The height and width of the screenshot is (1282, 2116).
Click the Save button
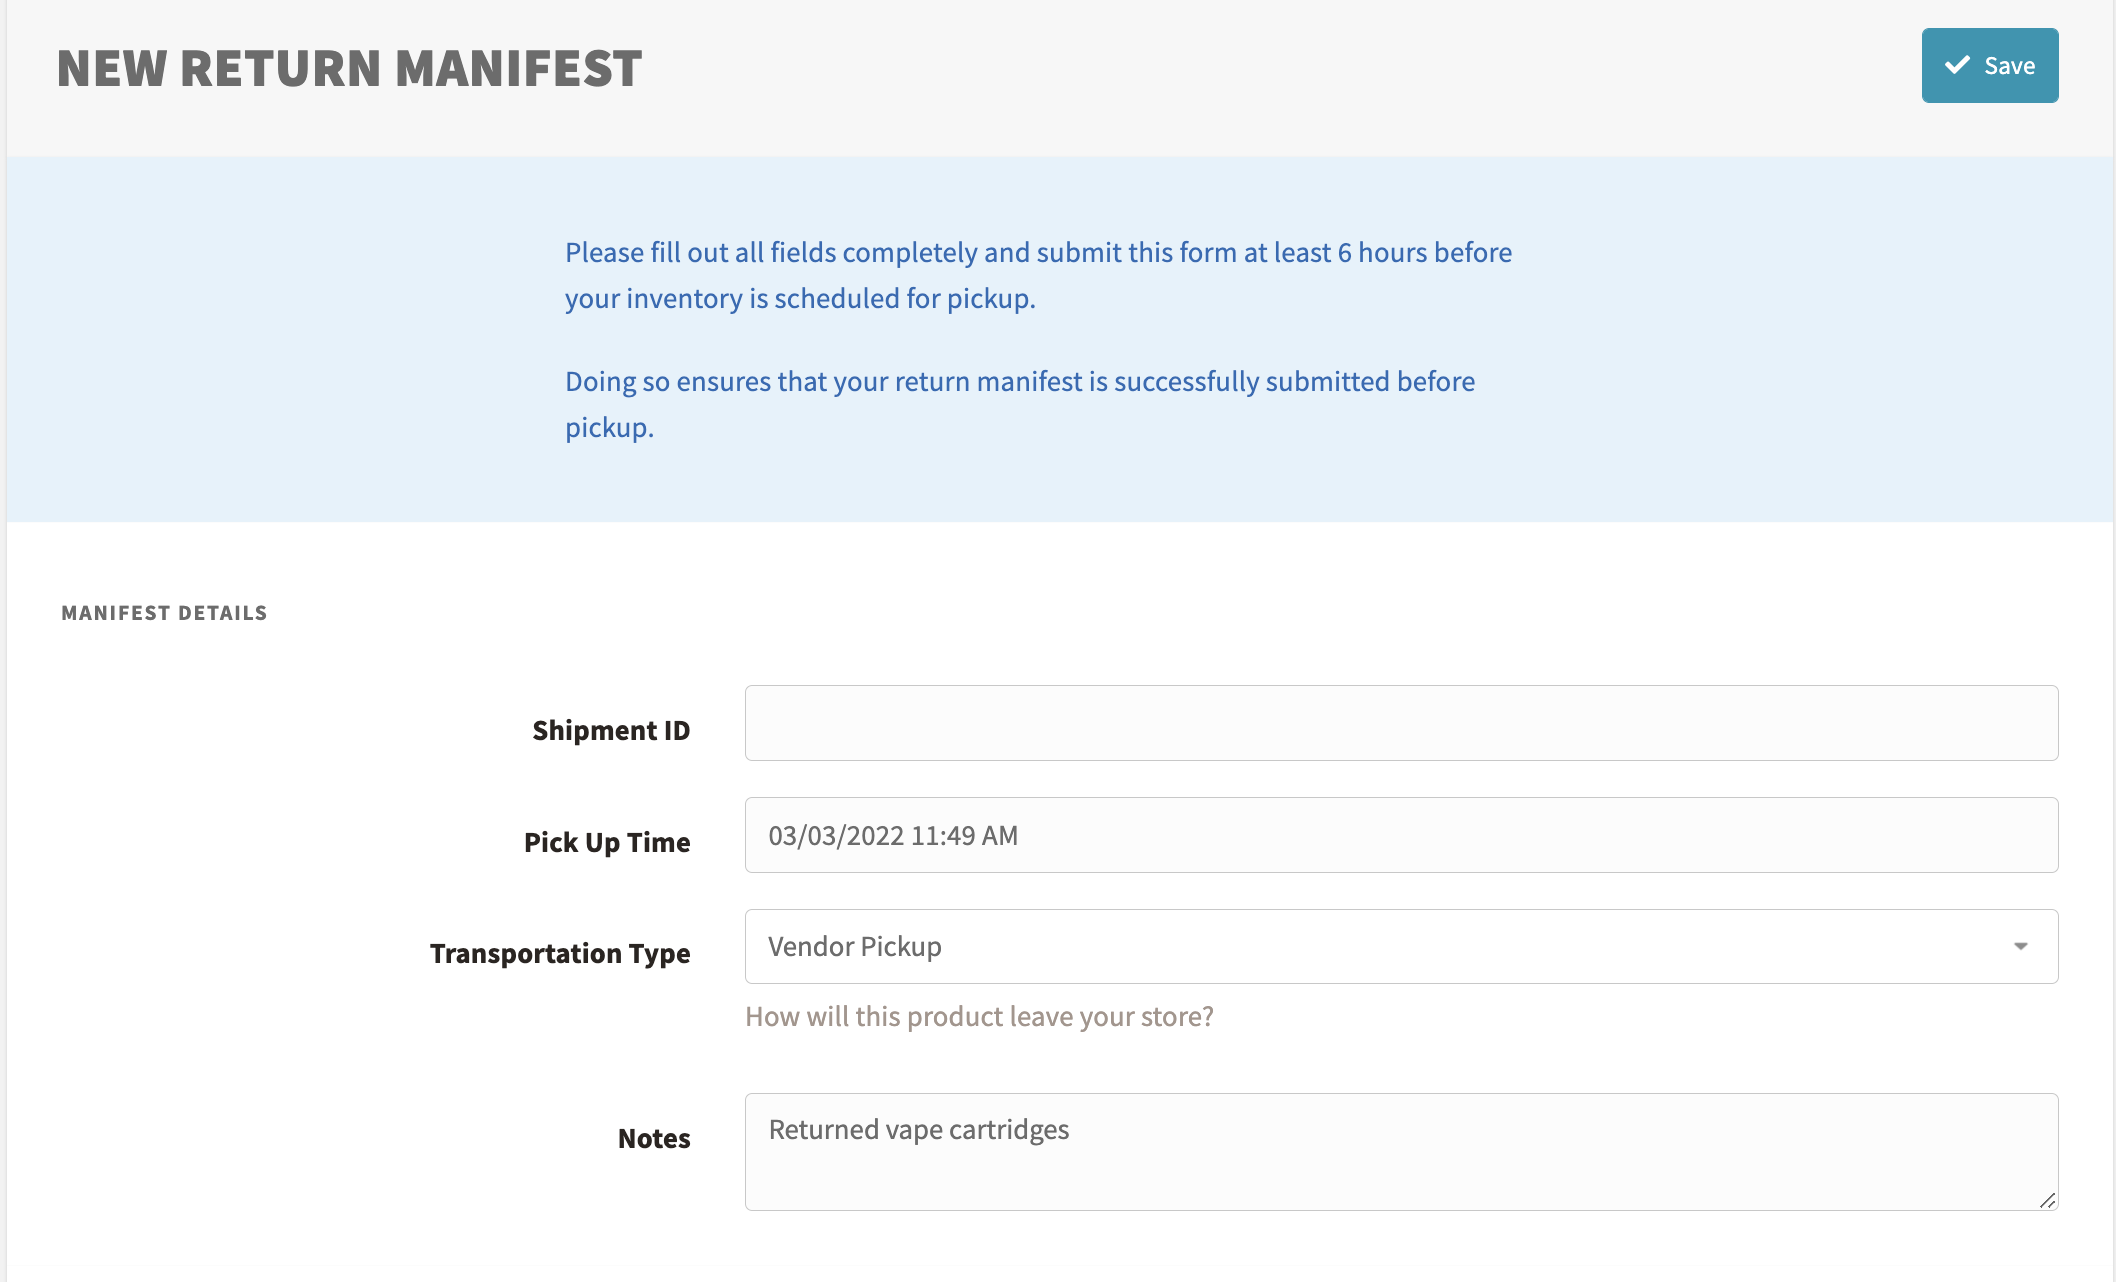coord(1989,65)
